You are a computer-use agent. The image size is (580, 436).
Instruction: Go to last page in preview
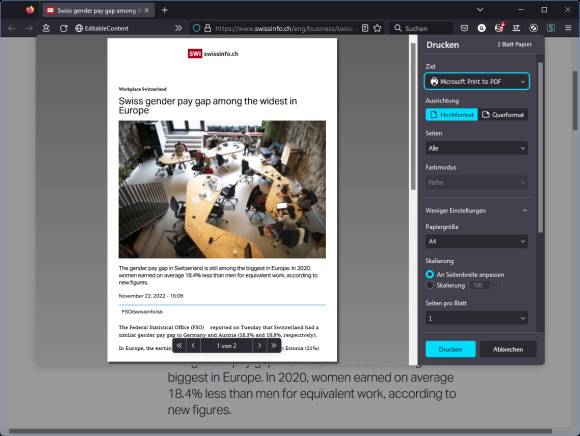click(274, 346)
